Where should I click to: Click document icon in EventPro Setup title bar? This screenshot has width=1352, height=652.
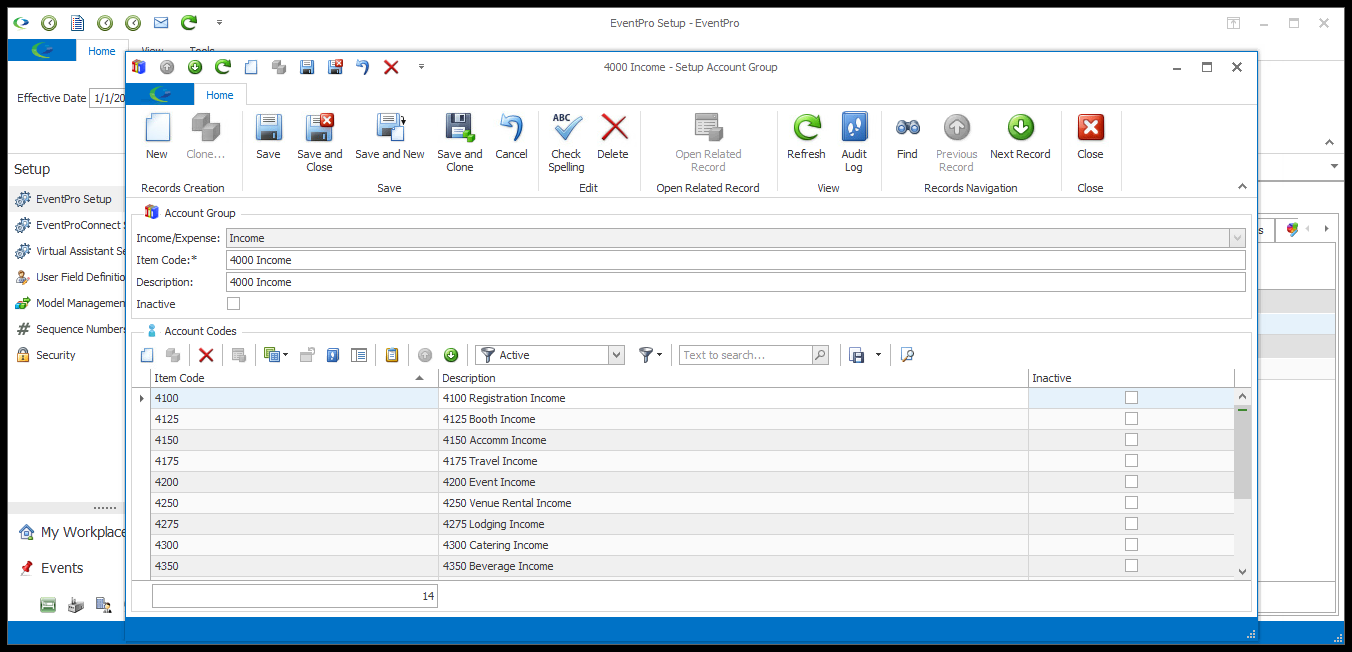pos(77,22)
